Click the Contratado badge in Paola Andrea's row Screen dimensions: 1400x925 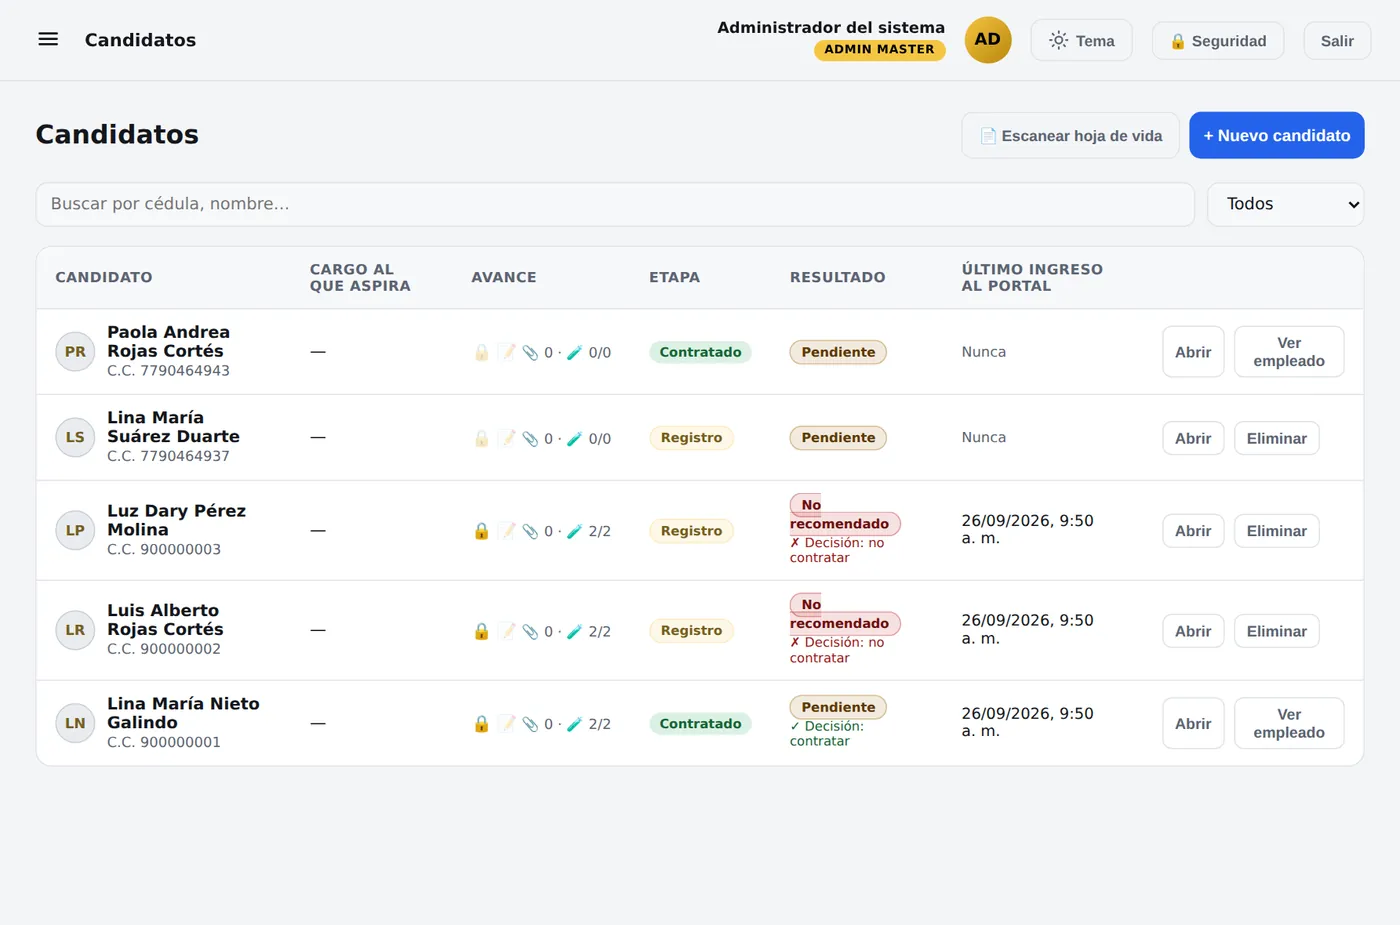700,352
